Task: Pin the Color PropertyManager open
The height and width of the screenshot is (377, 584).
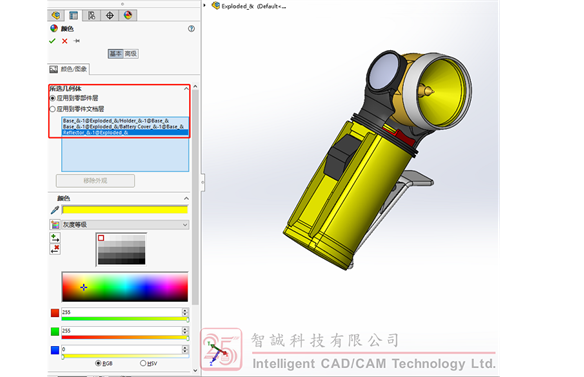Action: click(x=77, y=41)
